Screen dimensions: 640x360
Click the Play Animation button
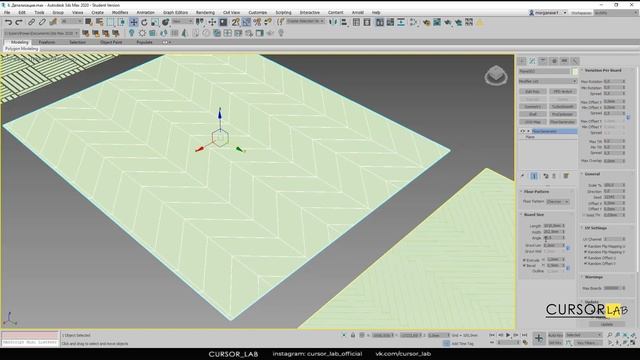(x=508, y=335)
